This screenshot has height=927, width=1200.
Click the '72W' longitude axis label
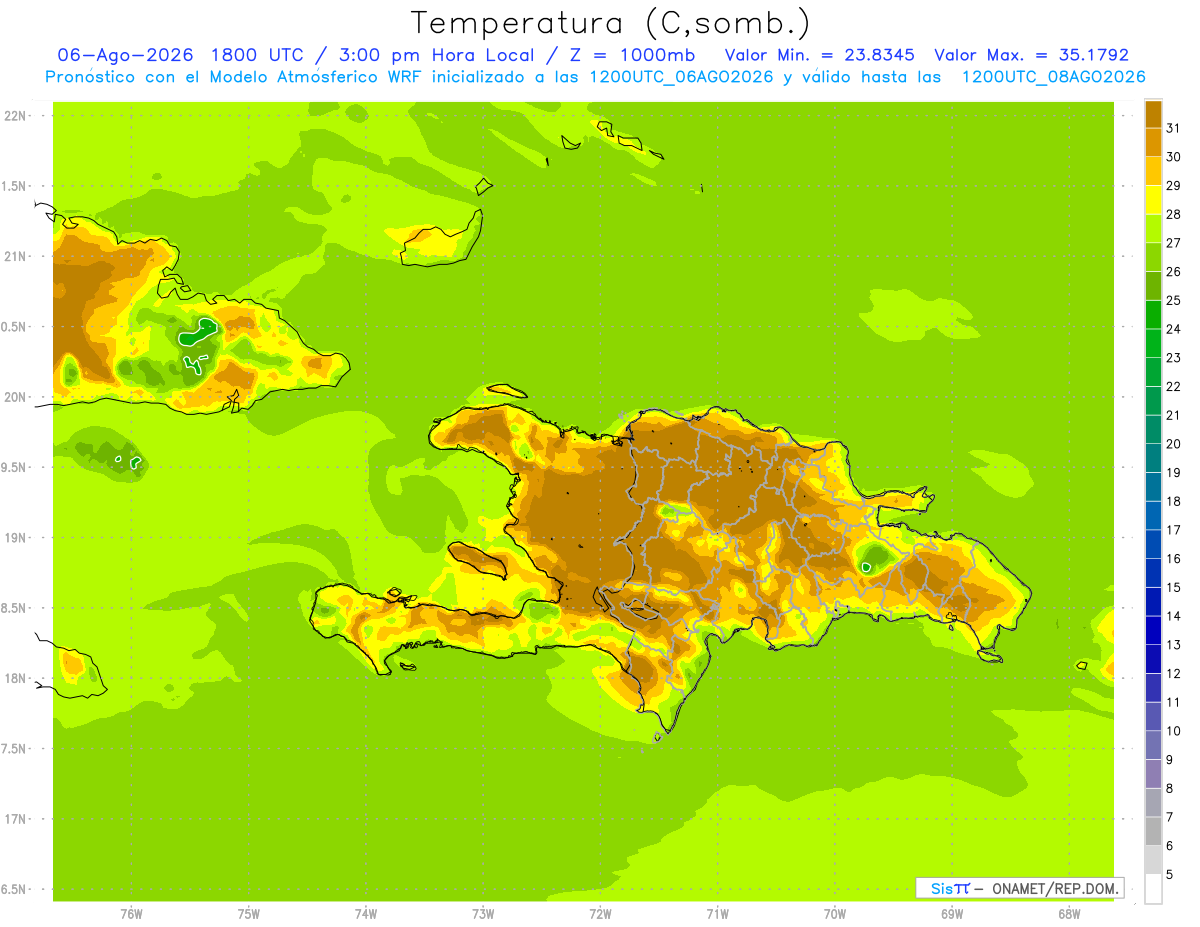pyautogui.click(x=600, y=914)
